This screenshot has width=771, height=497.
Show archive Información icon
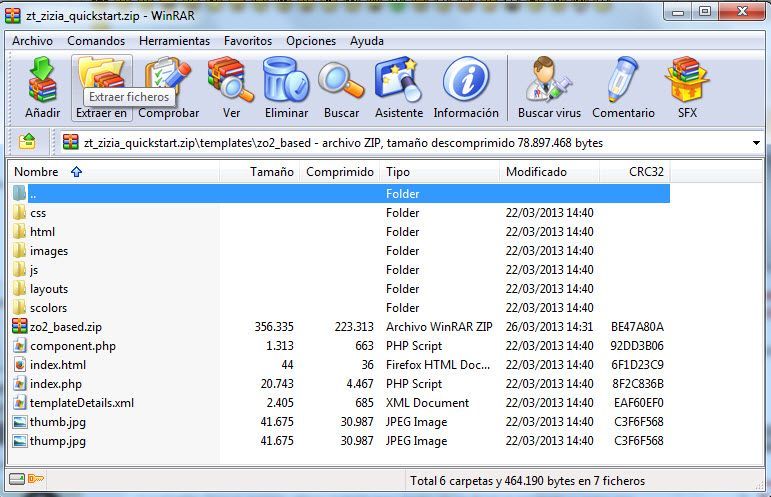[x=466, y=79]
